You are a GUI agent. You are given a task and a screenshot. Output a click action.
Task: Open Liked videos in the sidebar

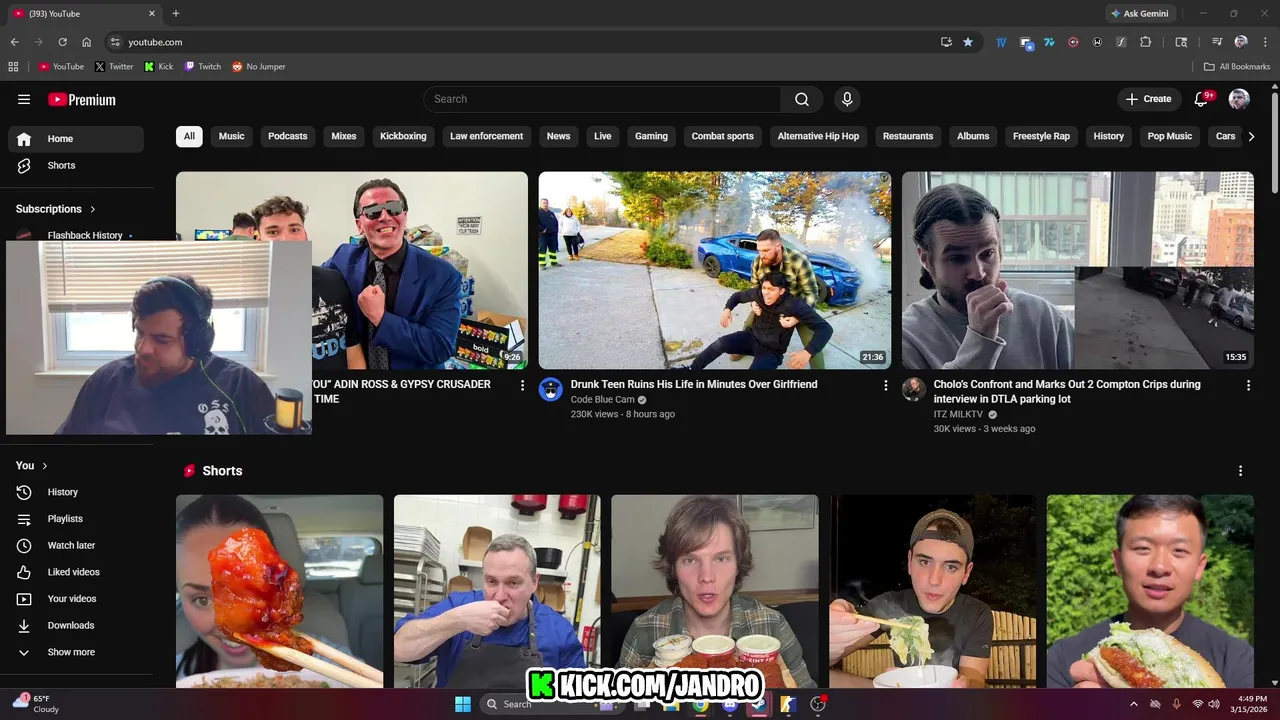tap(76, 572)
